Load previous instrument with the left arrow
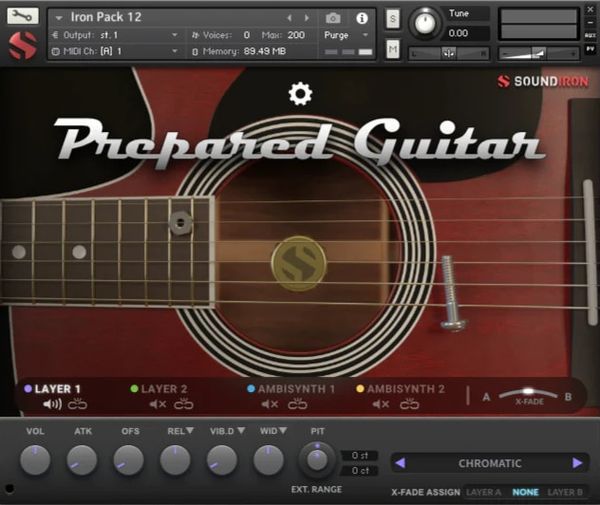 (289, 18)
